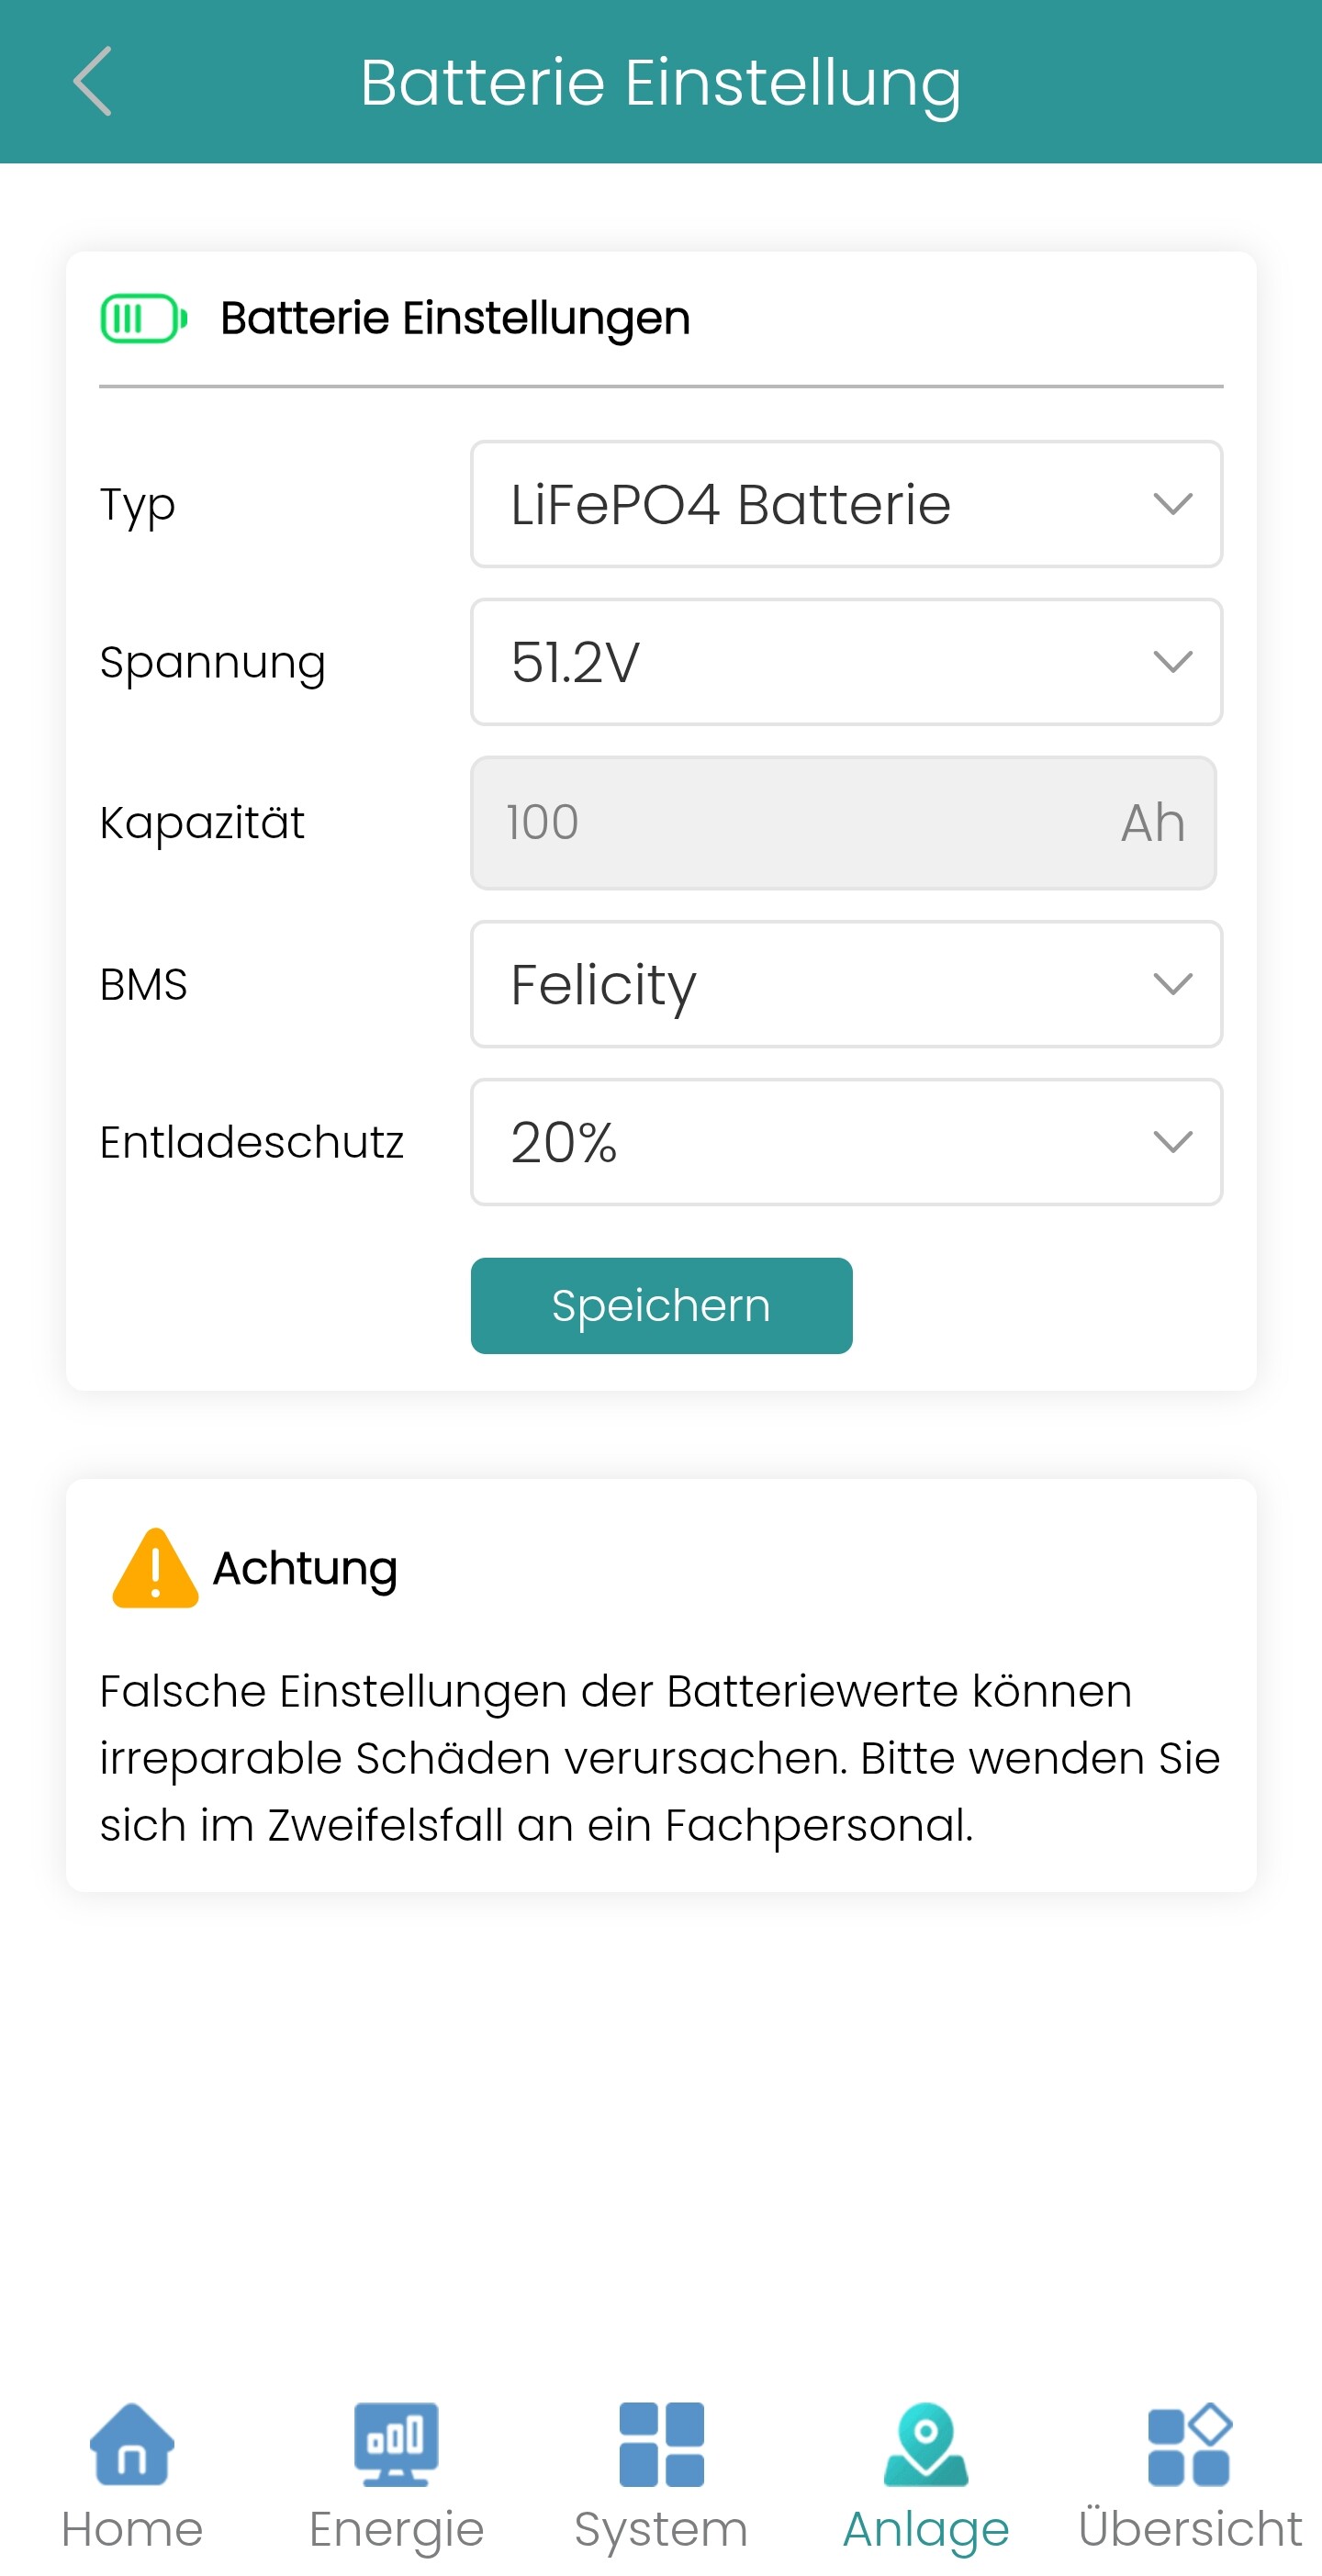Screen dimensions: 1322x2576
Task: Click the chevron on the Typ field
Action: pyautogui.click(x=1172, y=504)
